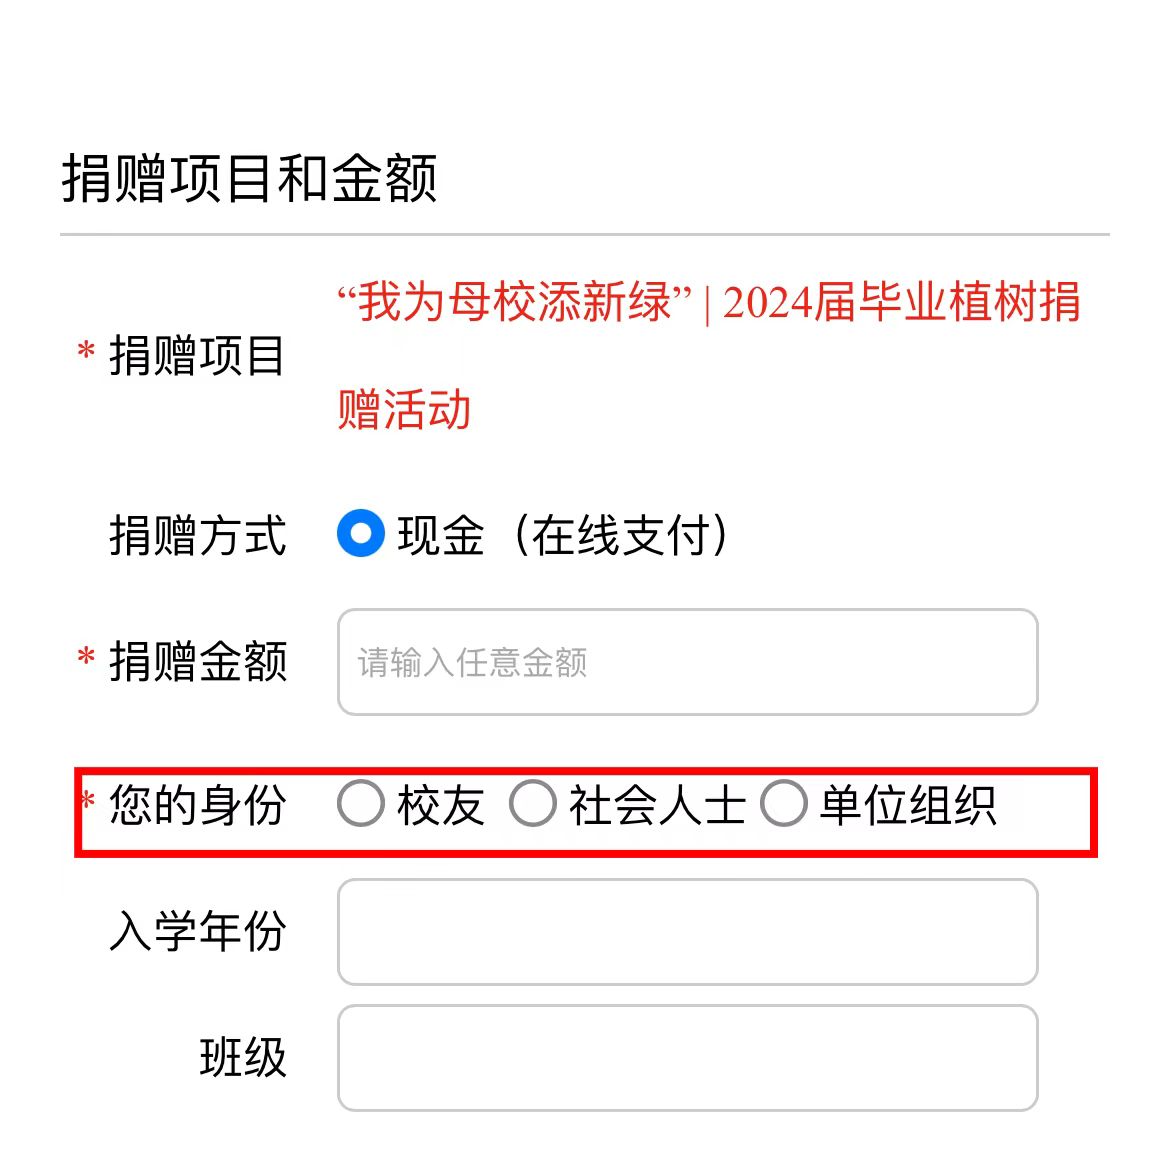This screenshot has height=1170, width=1170.
Task: Tap the 现金（在线支付） option text
Action: [562, 535]
